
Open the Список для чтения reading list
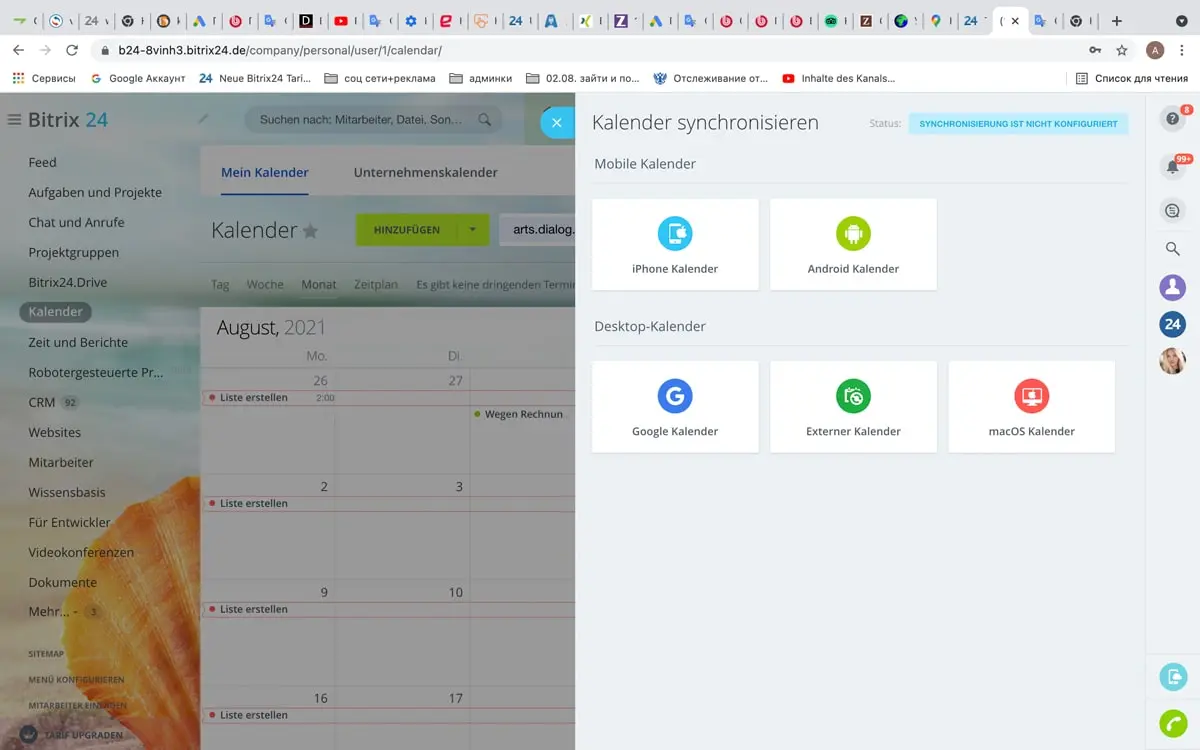[1132, 78]
